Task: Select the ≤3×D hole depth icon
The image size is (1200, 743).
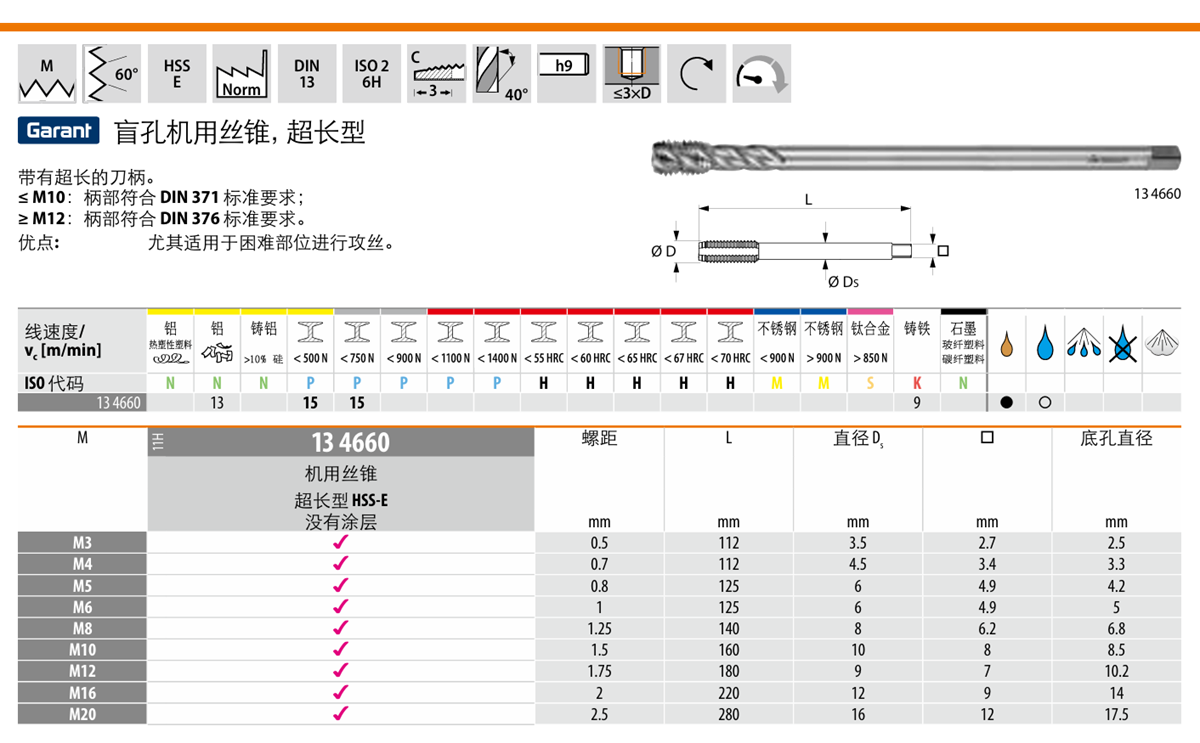Action: (632, 73)
